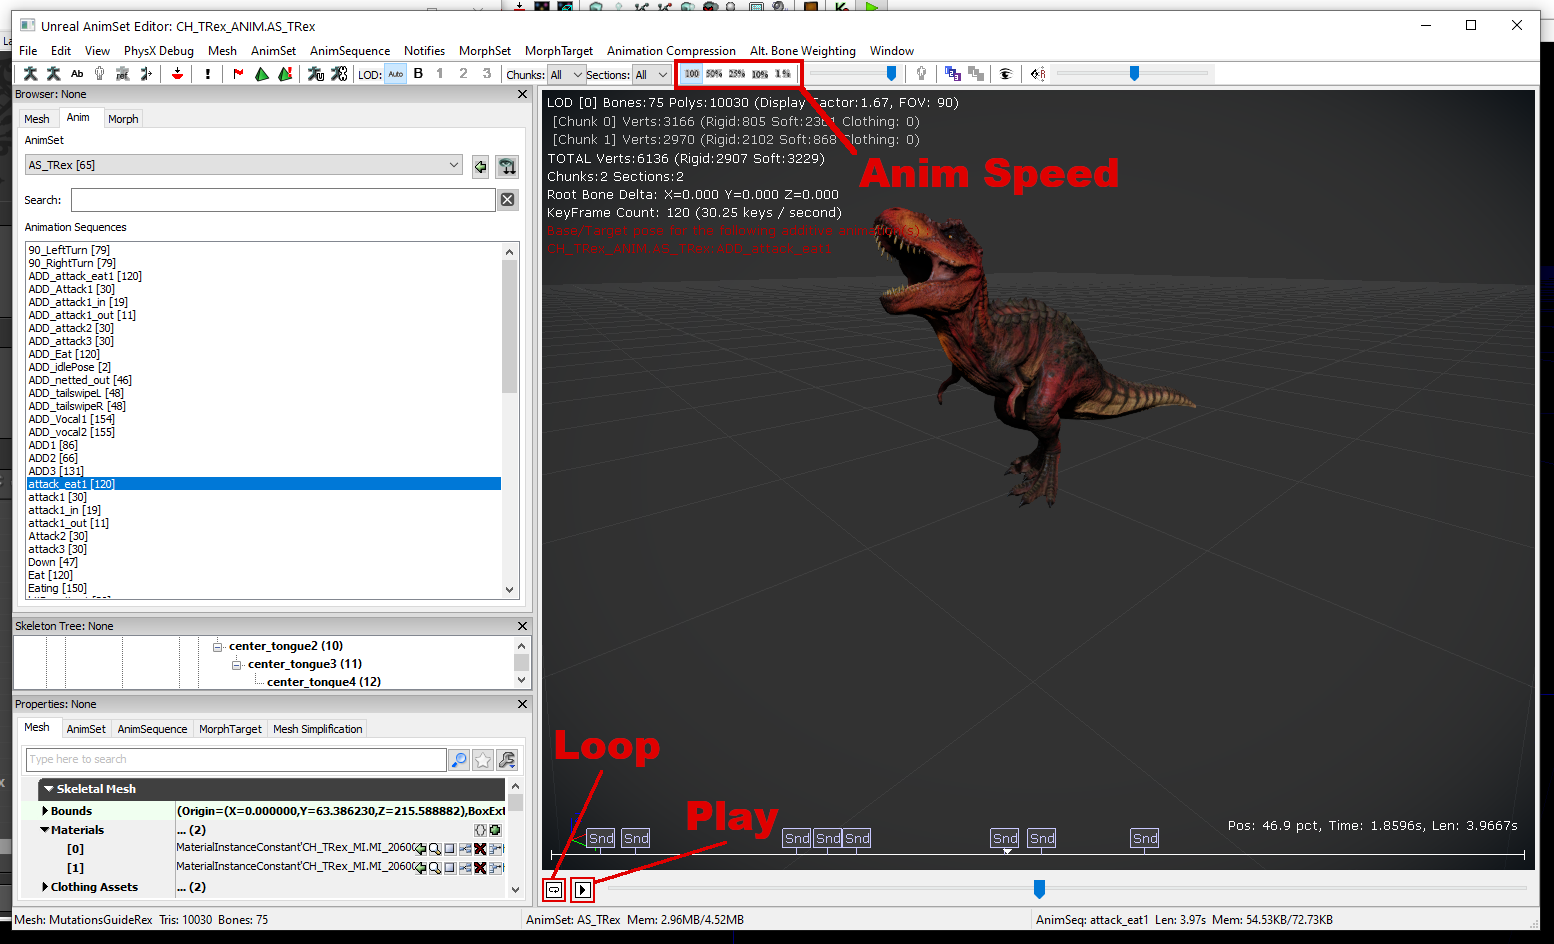The image size is (1554, 944).
Task: Close the Properties panel
Action: click(x=522, y=704)
